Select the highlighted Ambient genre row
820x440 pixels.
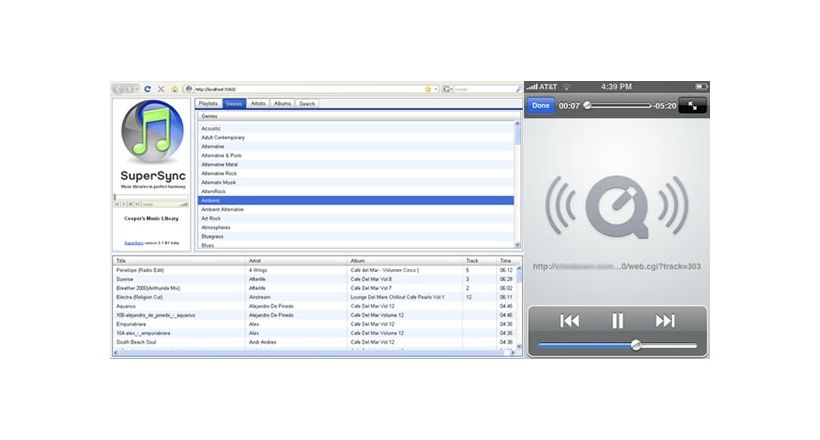coord(356,200)
